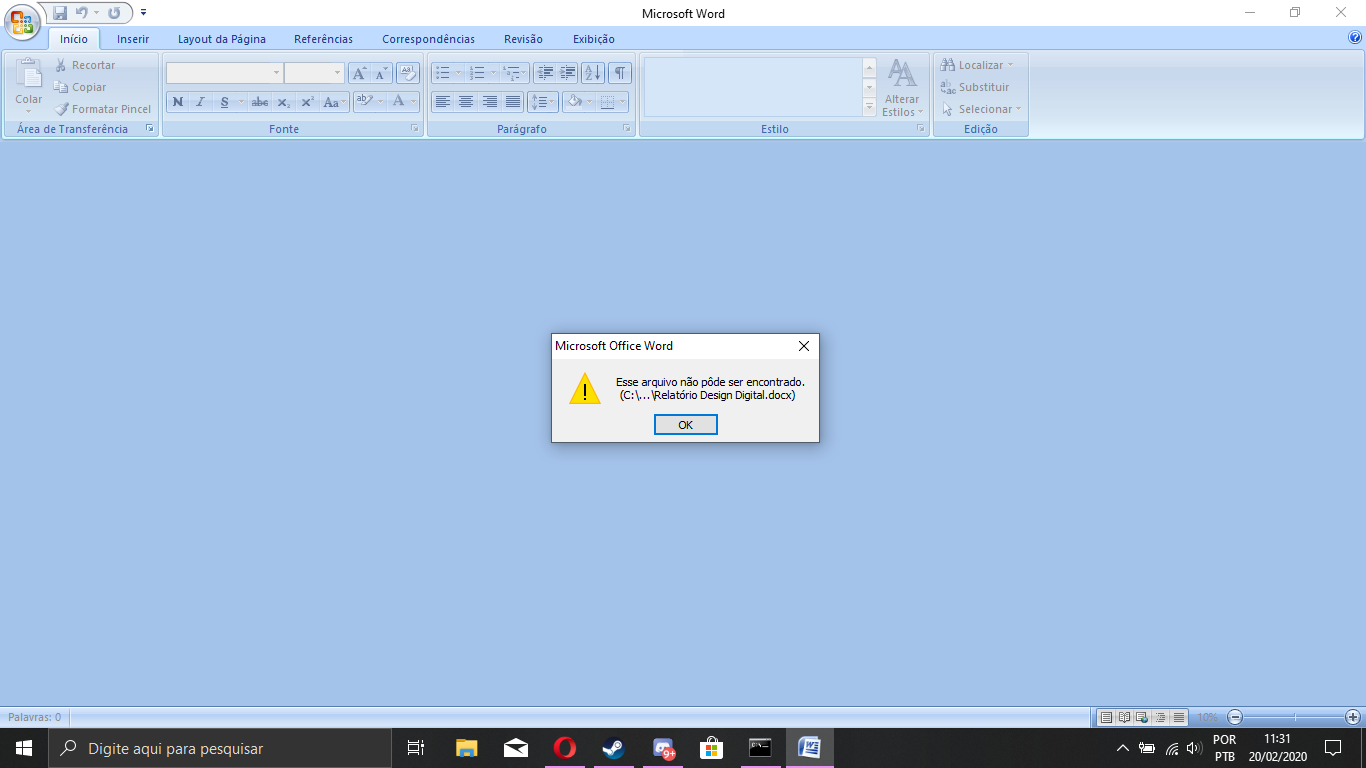Open the line spacing dropdown
The image size is (1366, 768).
tap(543, 101)
